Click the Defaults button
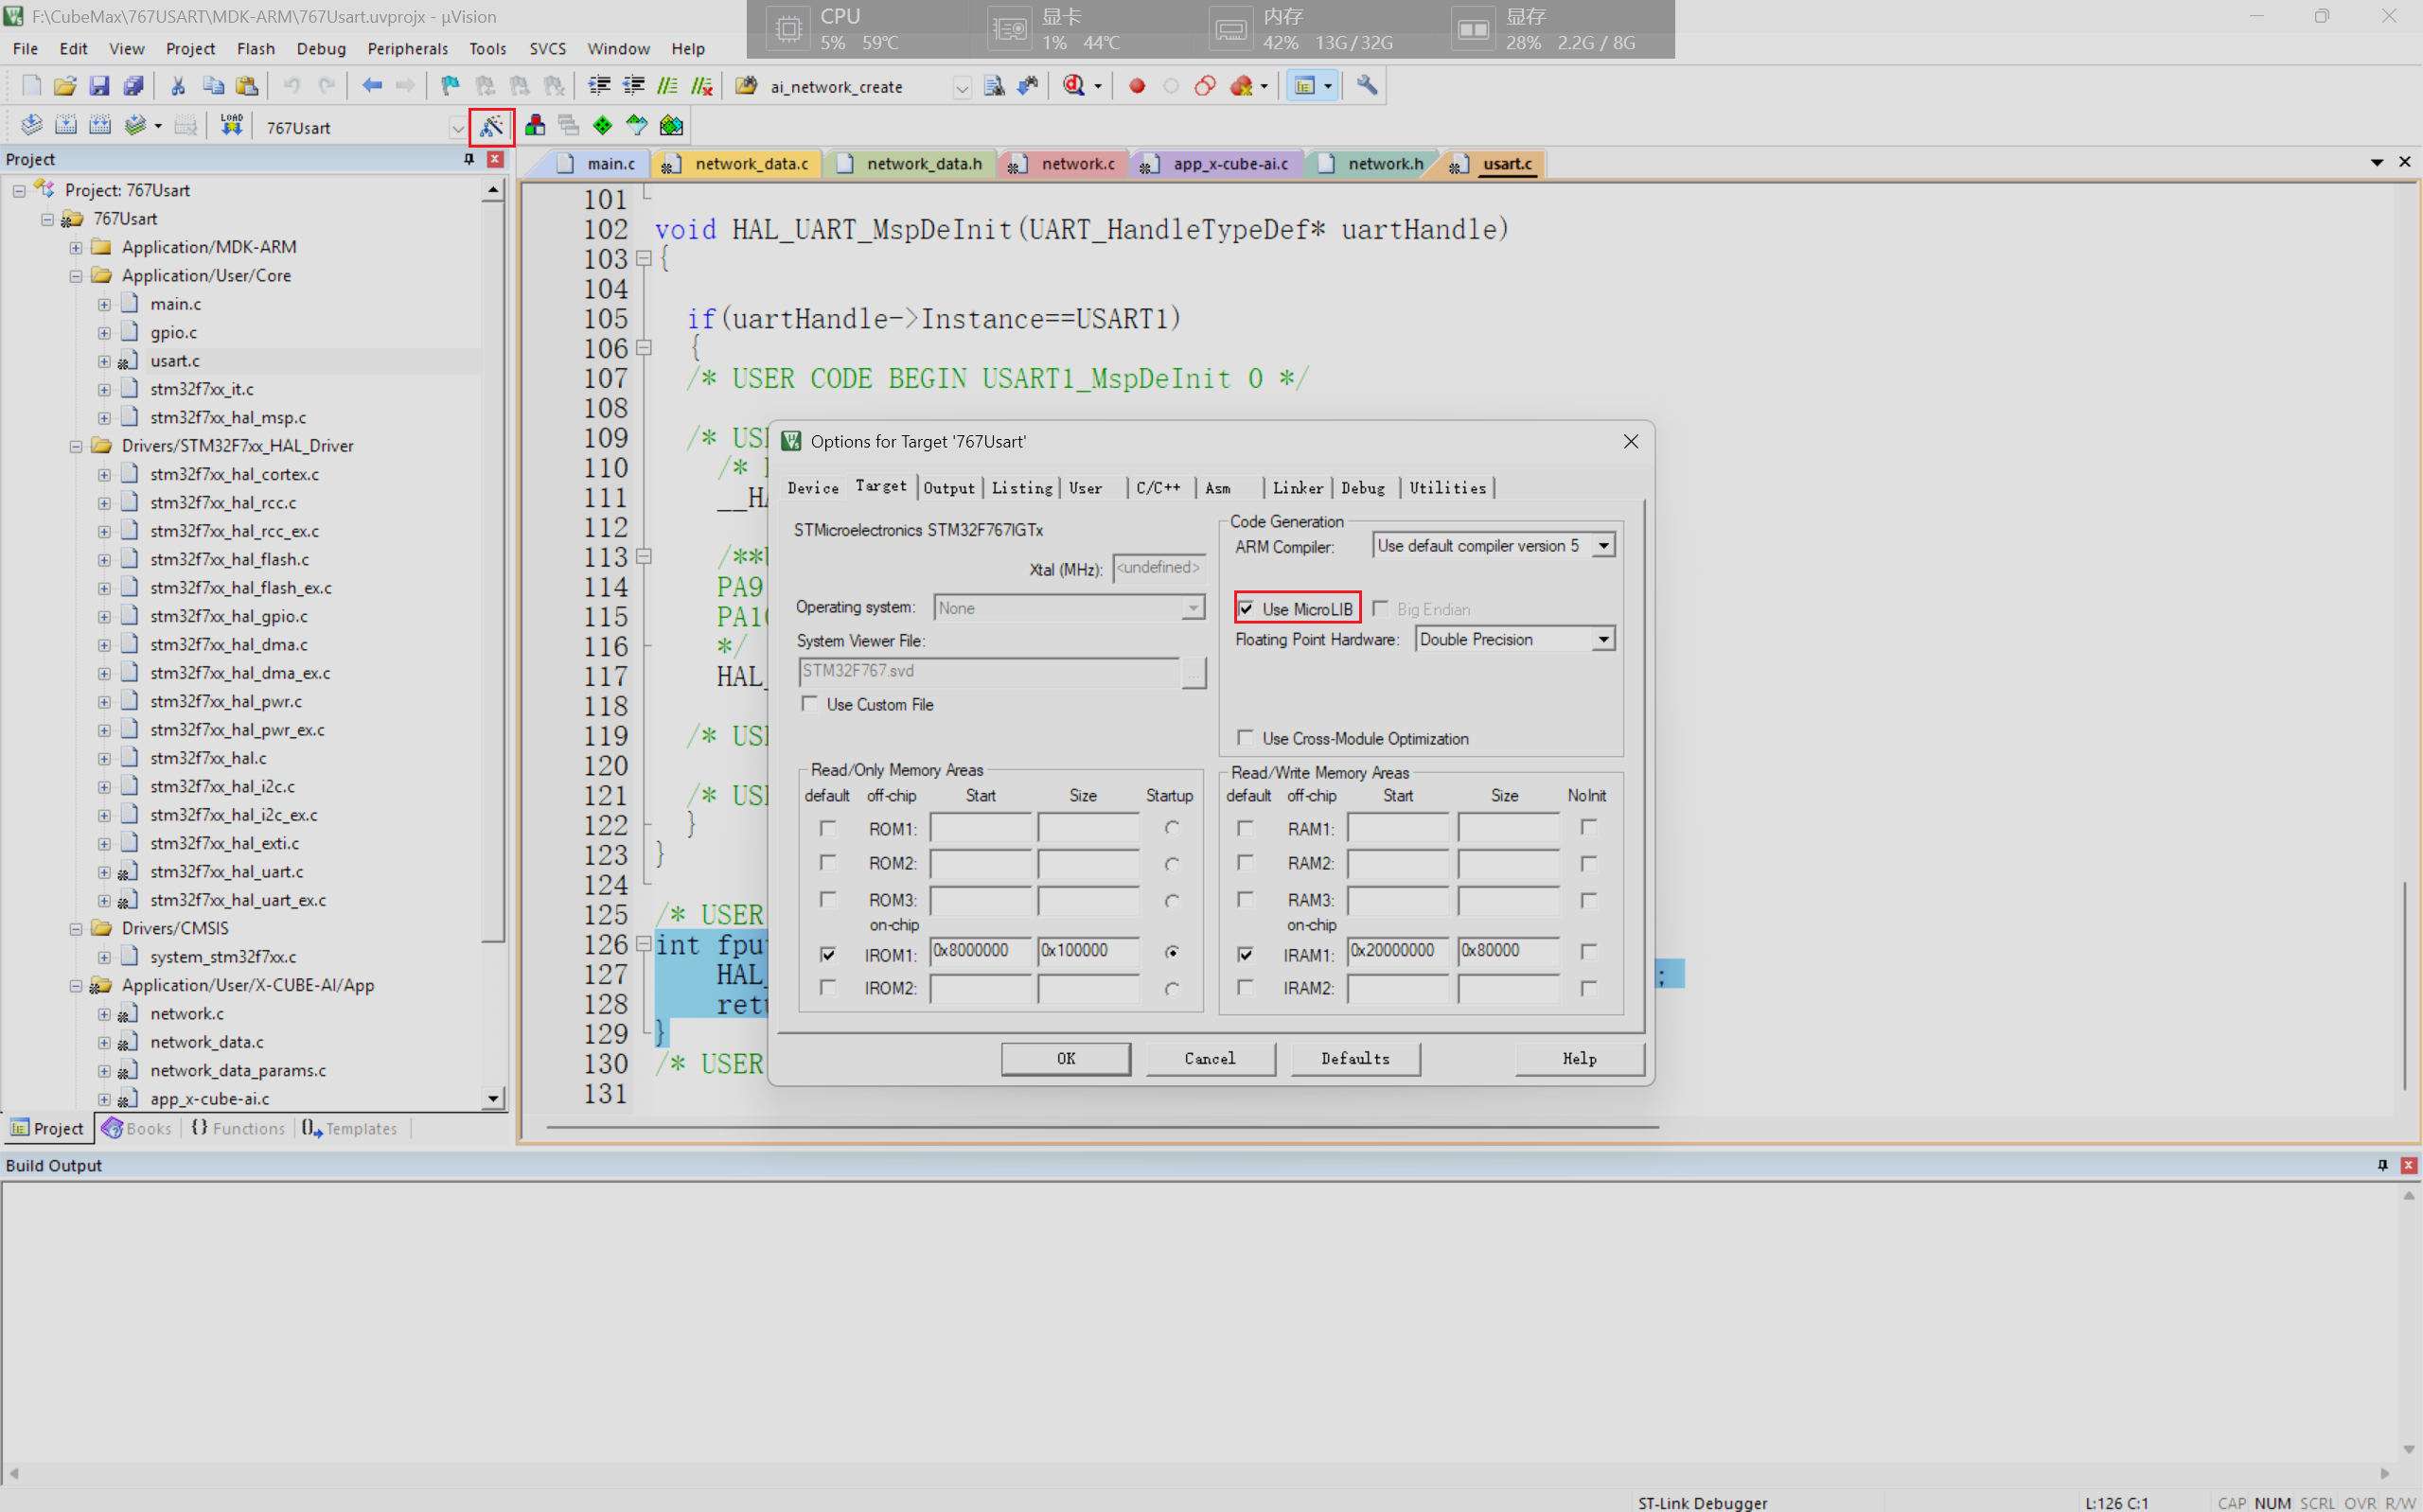Screen dimensions: 2423x1512 click(x=1354, y=1058)
